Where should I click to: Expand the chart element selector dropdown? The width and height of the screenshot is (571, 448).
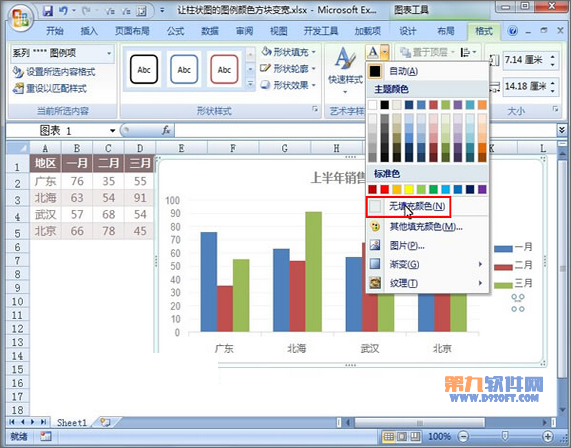point(109,53)
